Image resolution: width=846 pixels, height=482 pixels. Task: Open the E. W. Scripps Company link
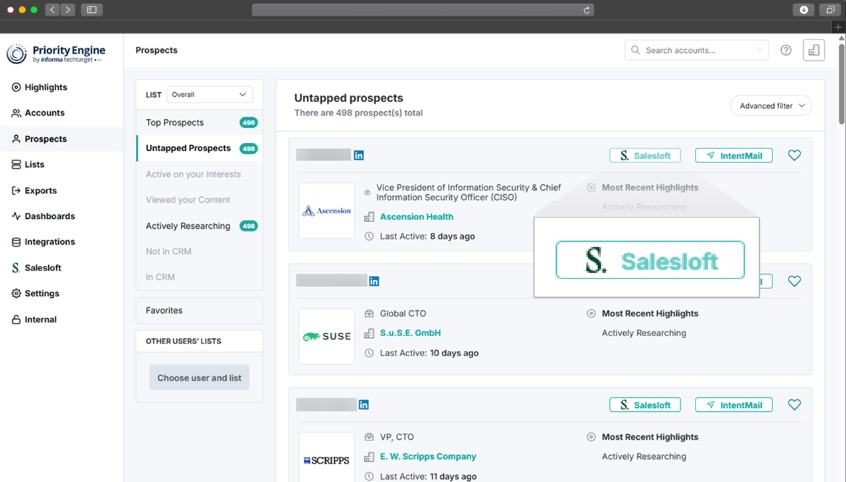point(428,457)
